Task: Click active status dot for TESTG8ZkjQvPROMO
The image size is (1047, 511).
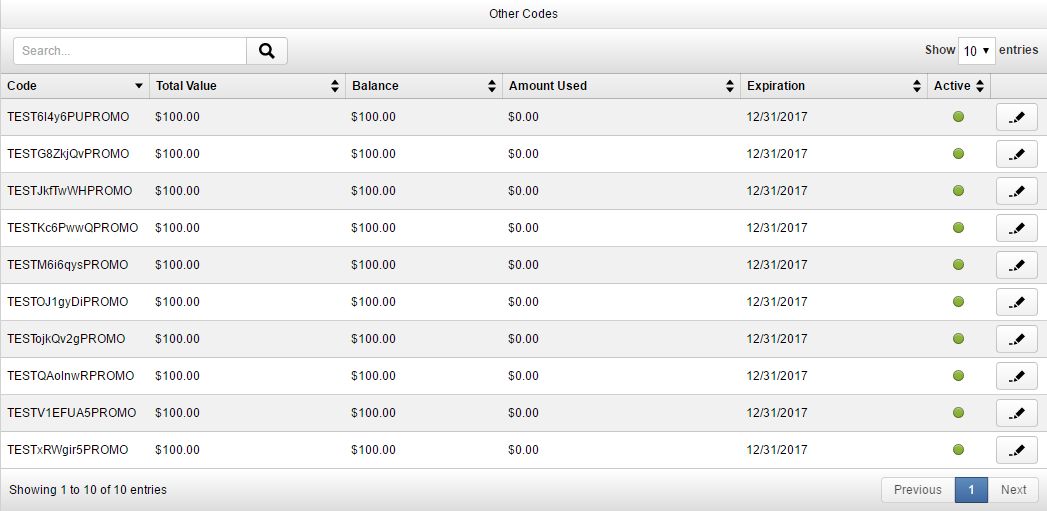Action: pos(958,154)
